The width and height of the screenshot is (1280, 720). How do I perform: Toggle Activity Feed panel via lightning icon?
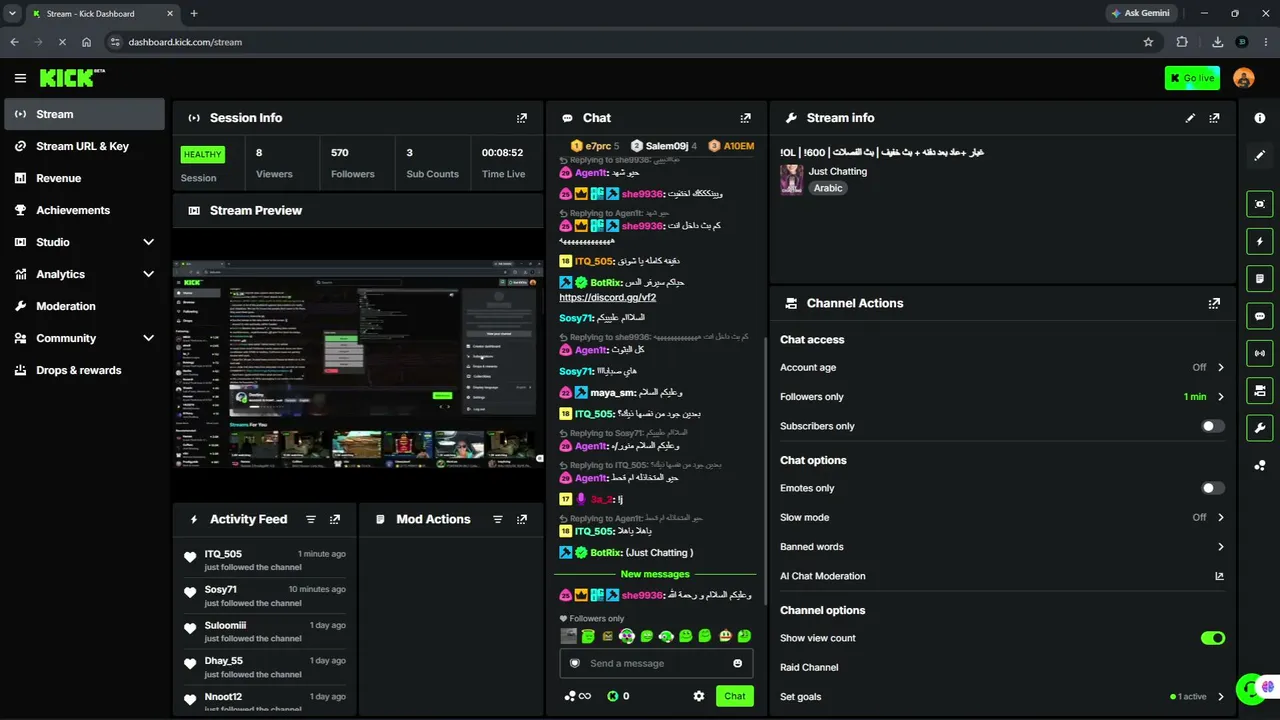pos(1260,241)
